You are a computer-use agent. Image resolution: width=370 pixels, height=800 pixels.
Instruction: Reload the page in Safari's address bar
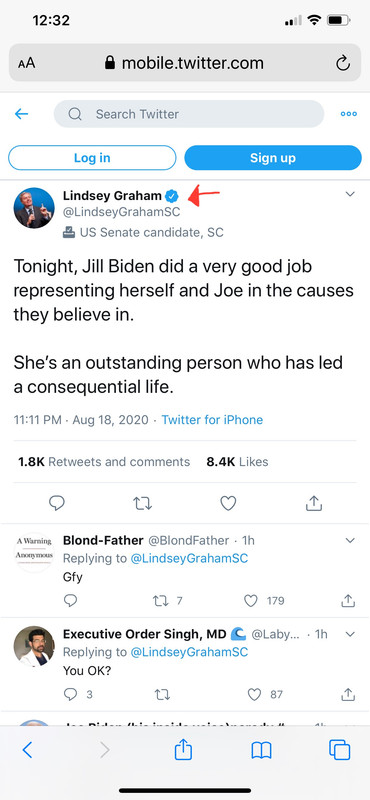(342, 63)
